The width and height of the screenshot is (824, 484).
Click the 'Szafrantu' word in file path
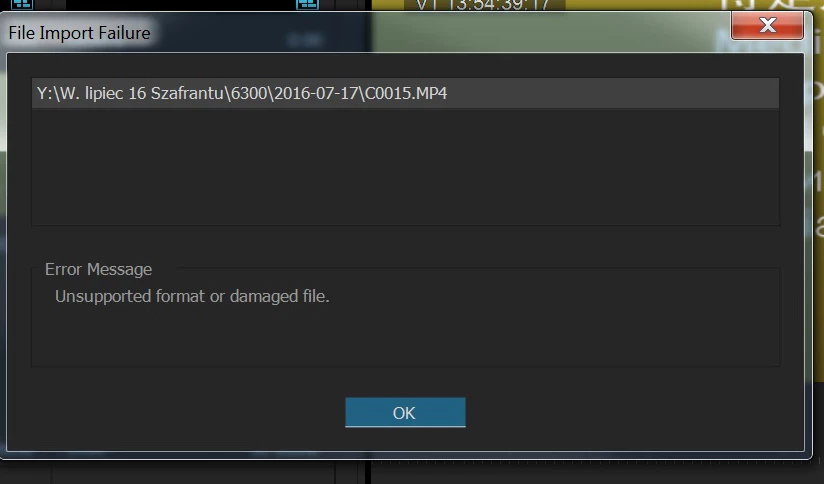(x=187, y=93)
